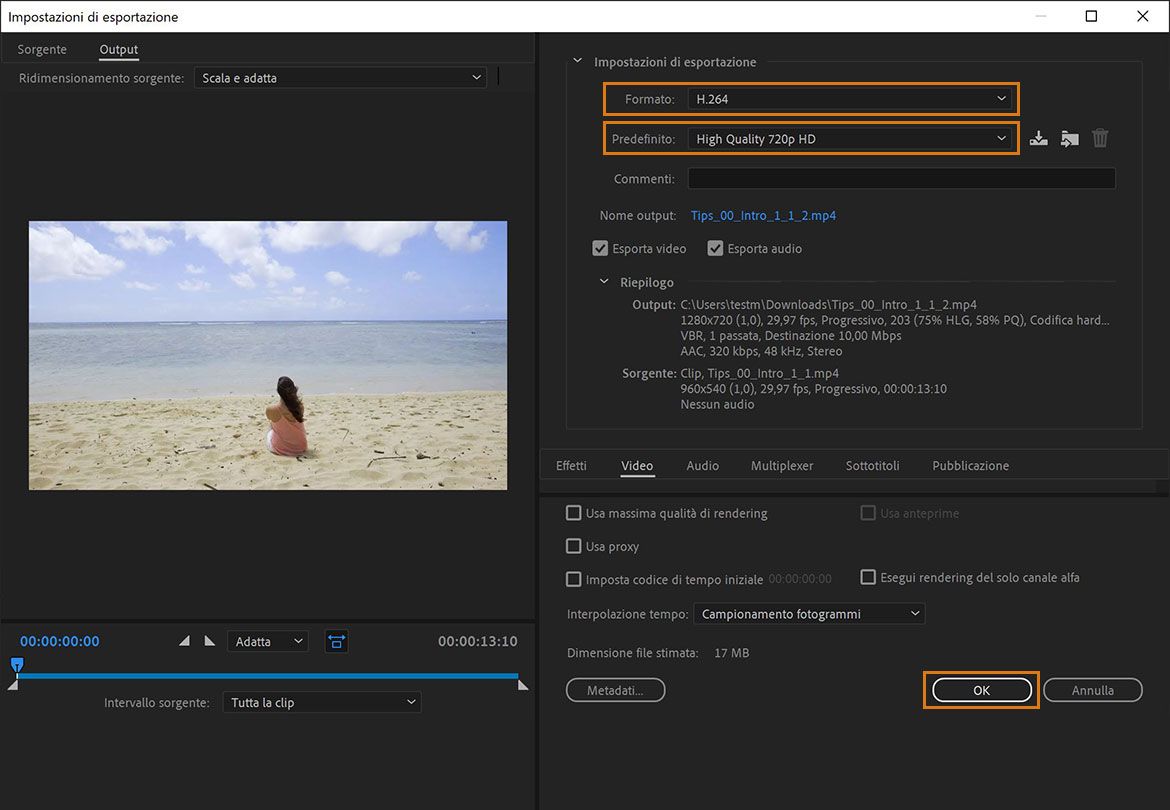Toggle the crop output icon beside Adatta
The image size is (1170, 810).
(336, 641)
